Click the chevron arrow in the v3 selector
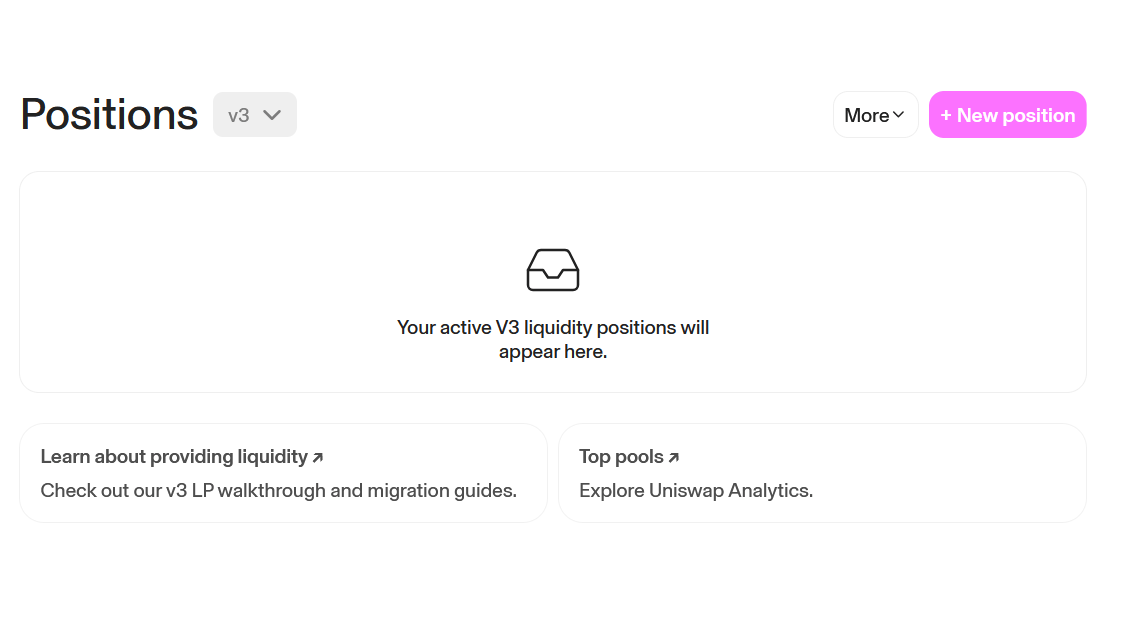 click(272, 115)
